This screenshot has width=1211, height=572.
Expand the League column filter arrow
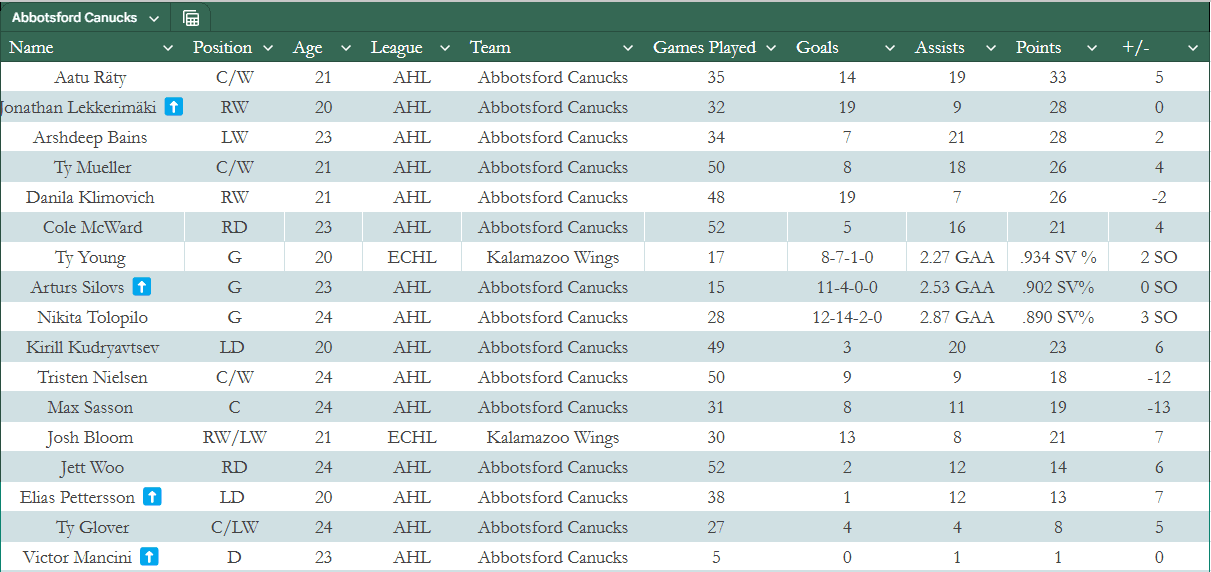pyautogui.click(x=444, y=48)
